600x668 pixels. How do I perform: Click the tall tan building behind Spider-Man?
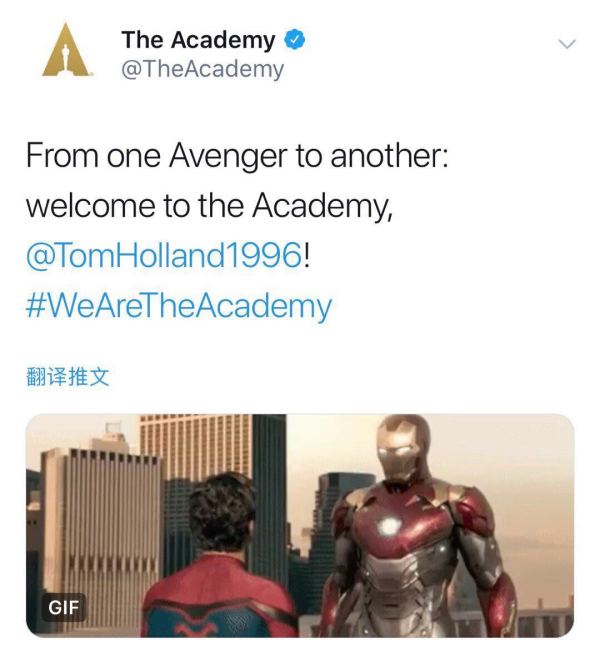coord(195,446)
